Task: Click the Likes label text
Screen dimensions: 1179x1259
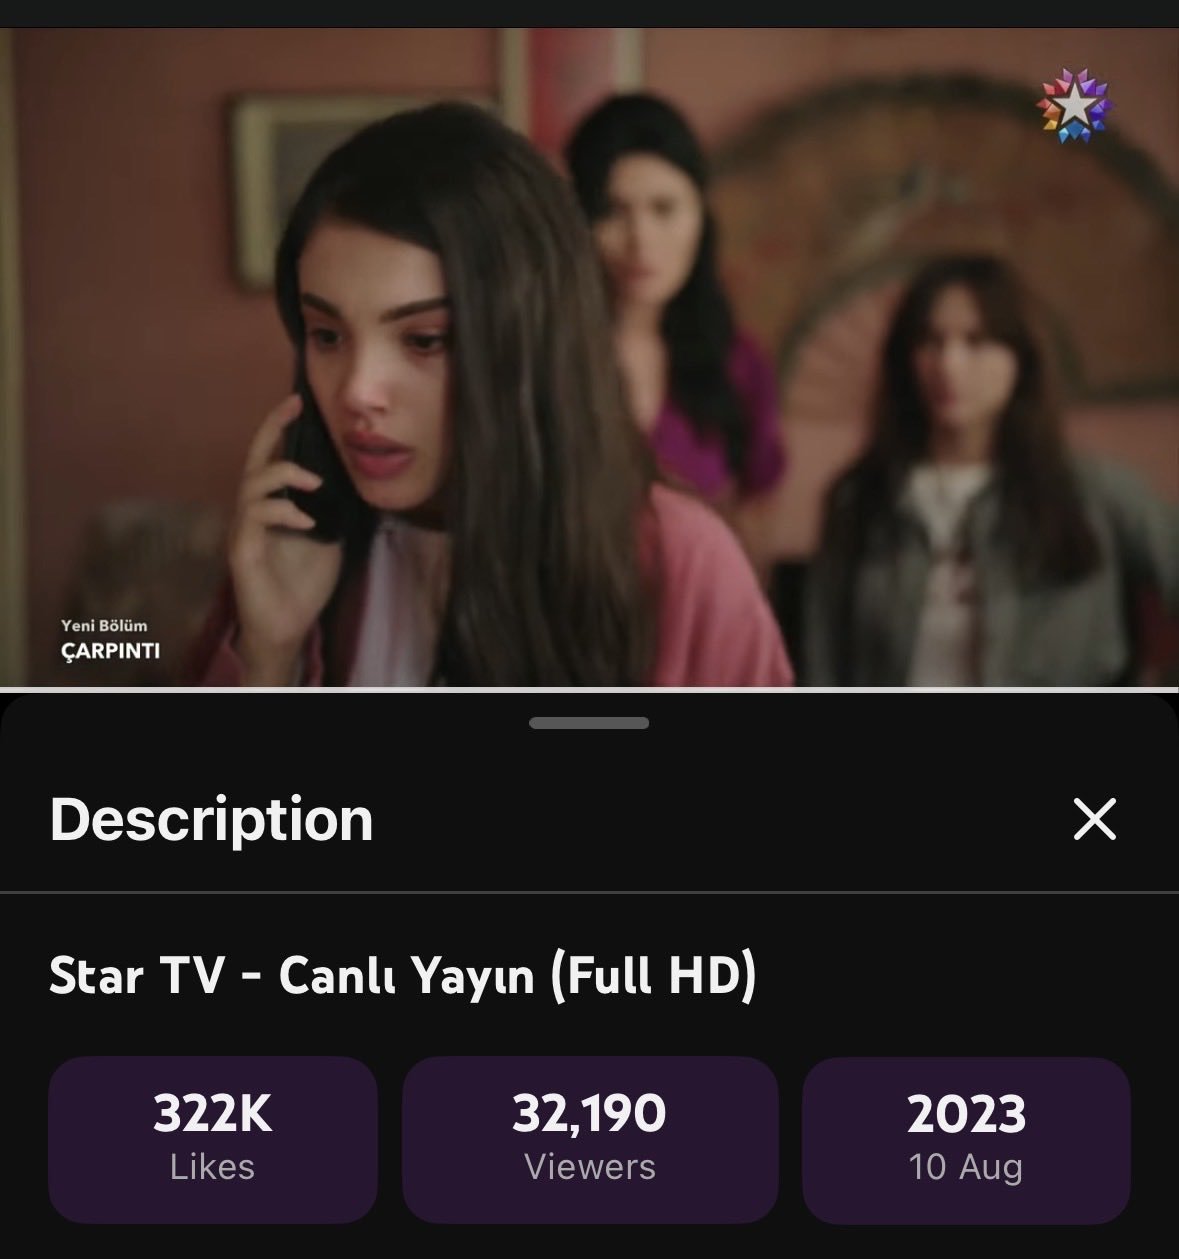Action: (x=212, y=1167)
